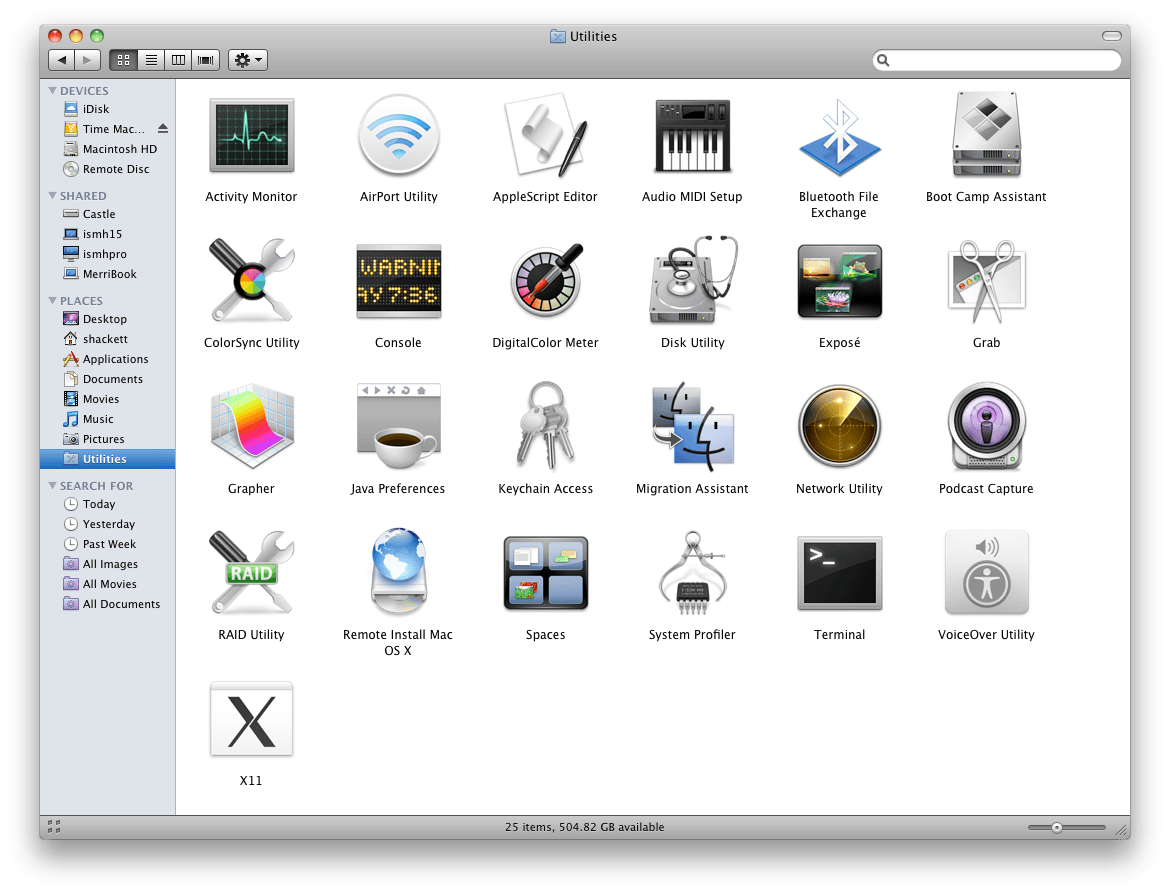This screenshot has height=894, width=1170.
Task: Select Macintosh HD in the sidebar
Action: (107, 149)
